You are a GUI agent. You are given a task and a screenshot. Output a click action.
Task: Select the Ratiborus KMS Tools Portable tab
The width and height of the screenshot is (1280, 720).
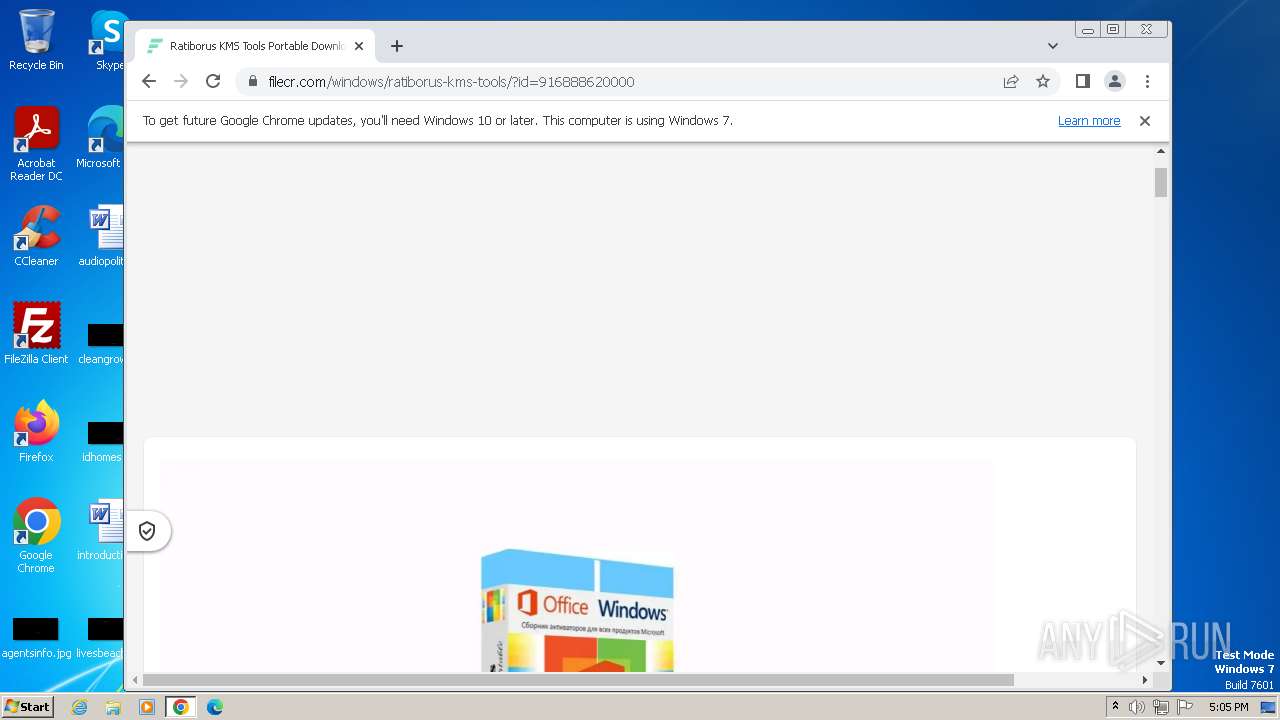pyautogui.click(x=255, y=46)
